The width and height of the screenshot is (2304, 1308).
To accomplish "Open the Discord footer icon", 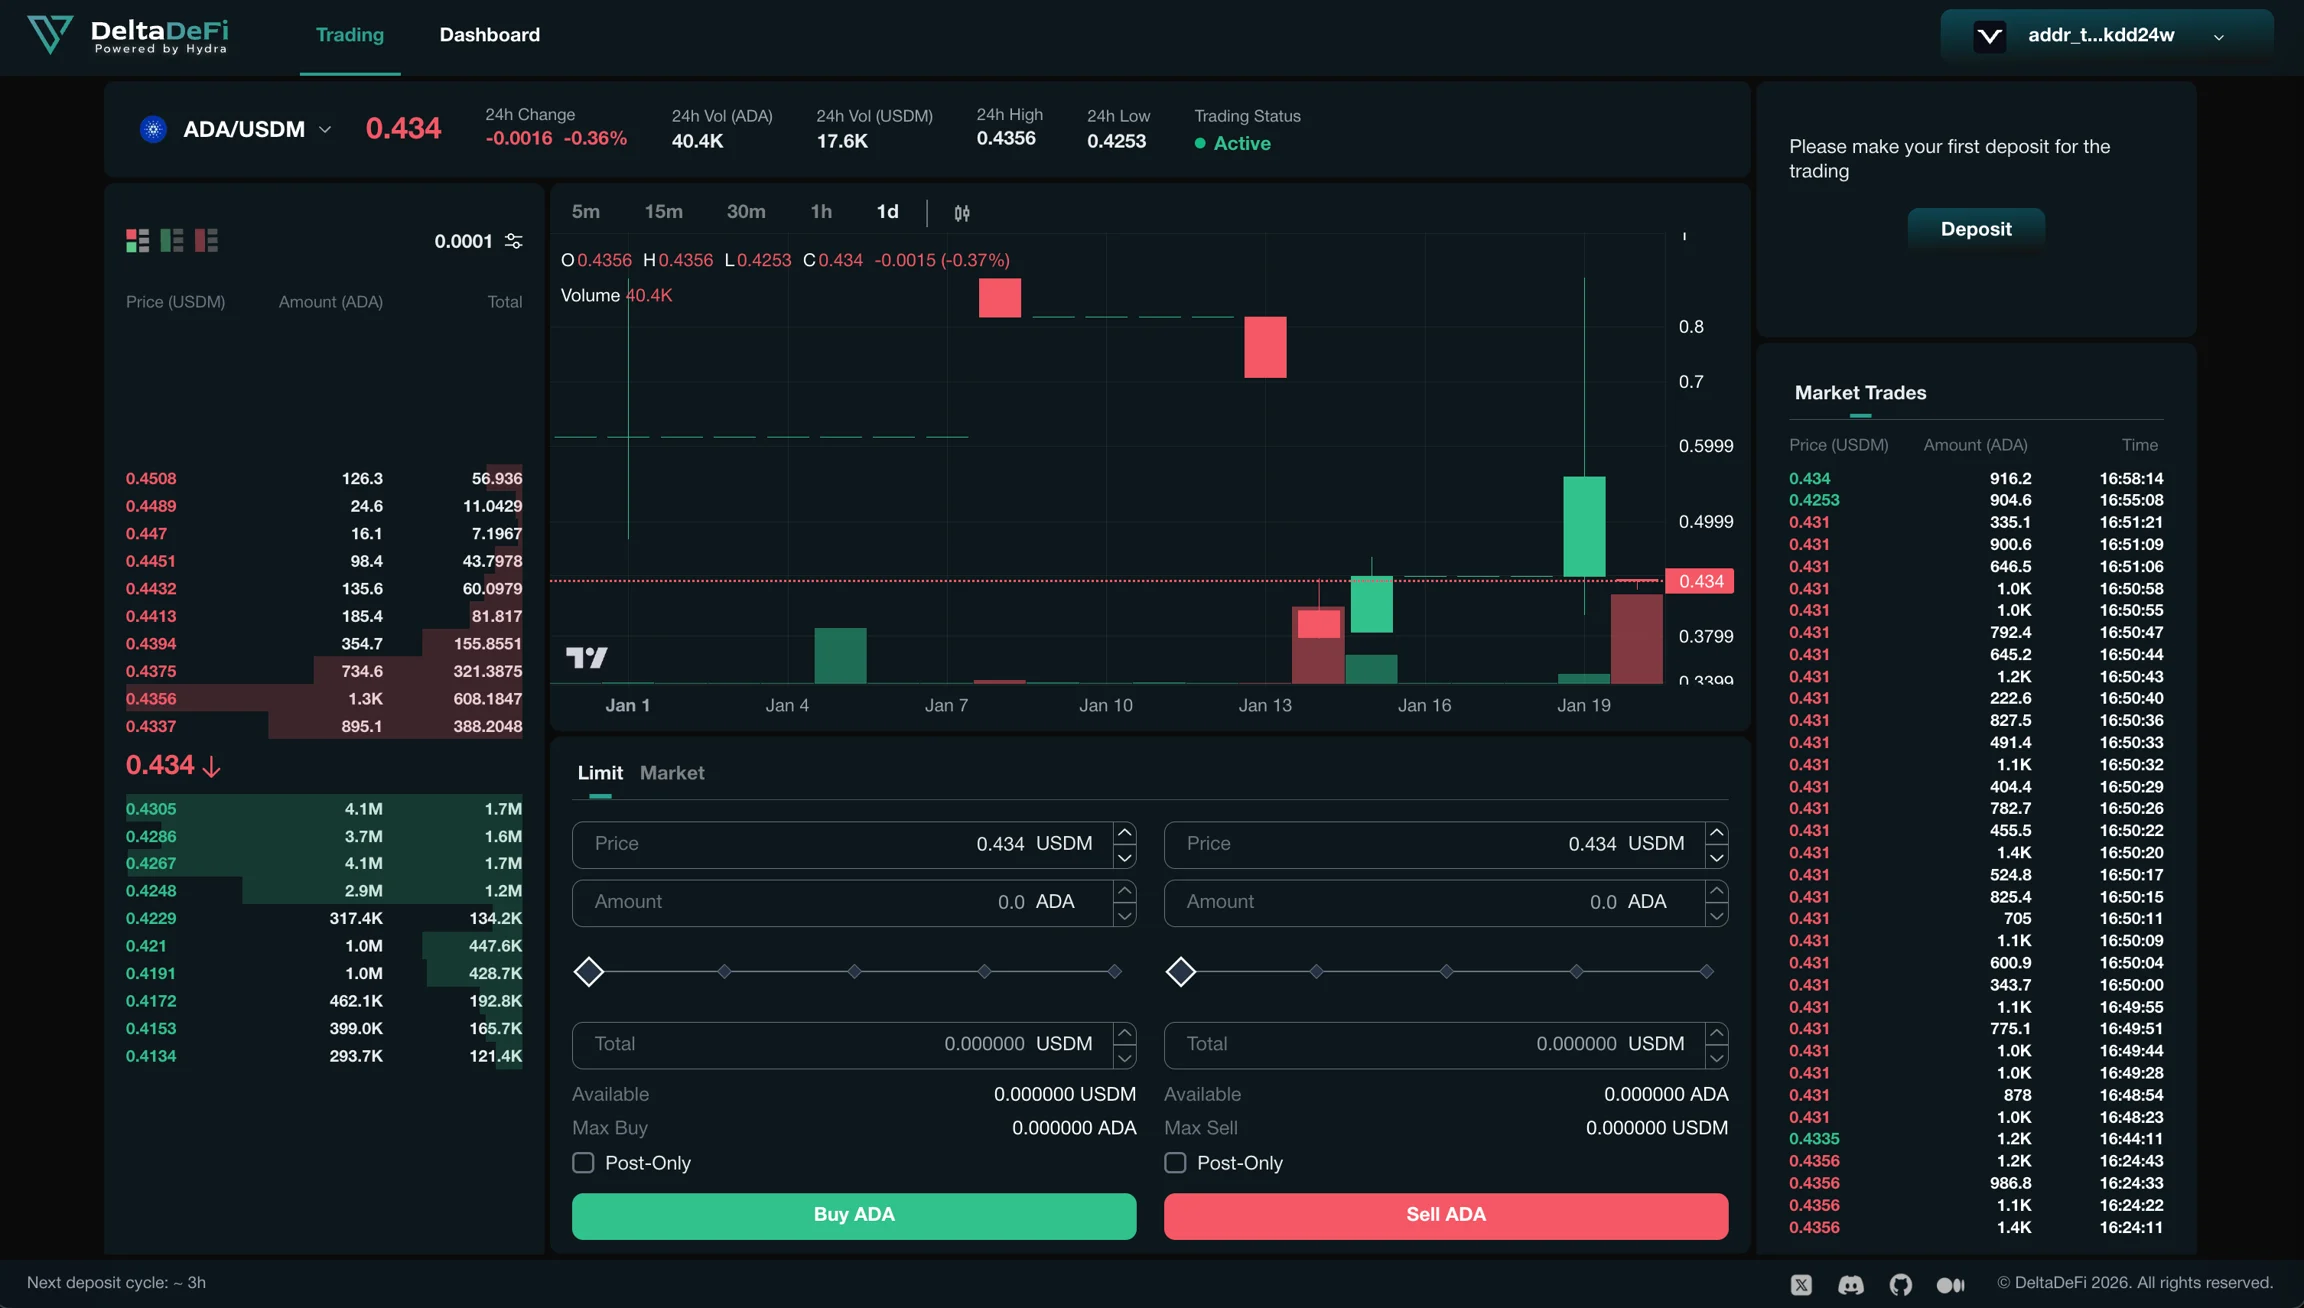I will tap(1851, 1284).
